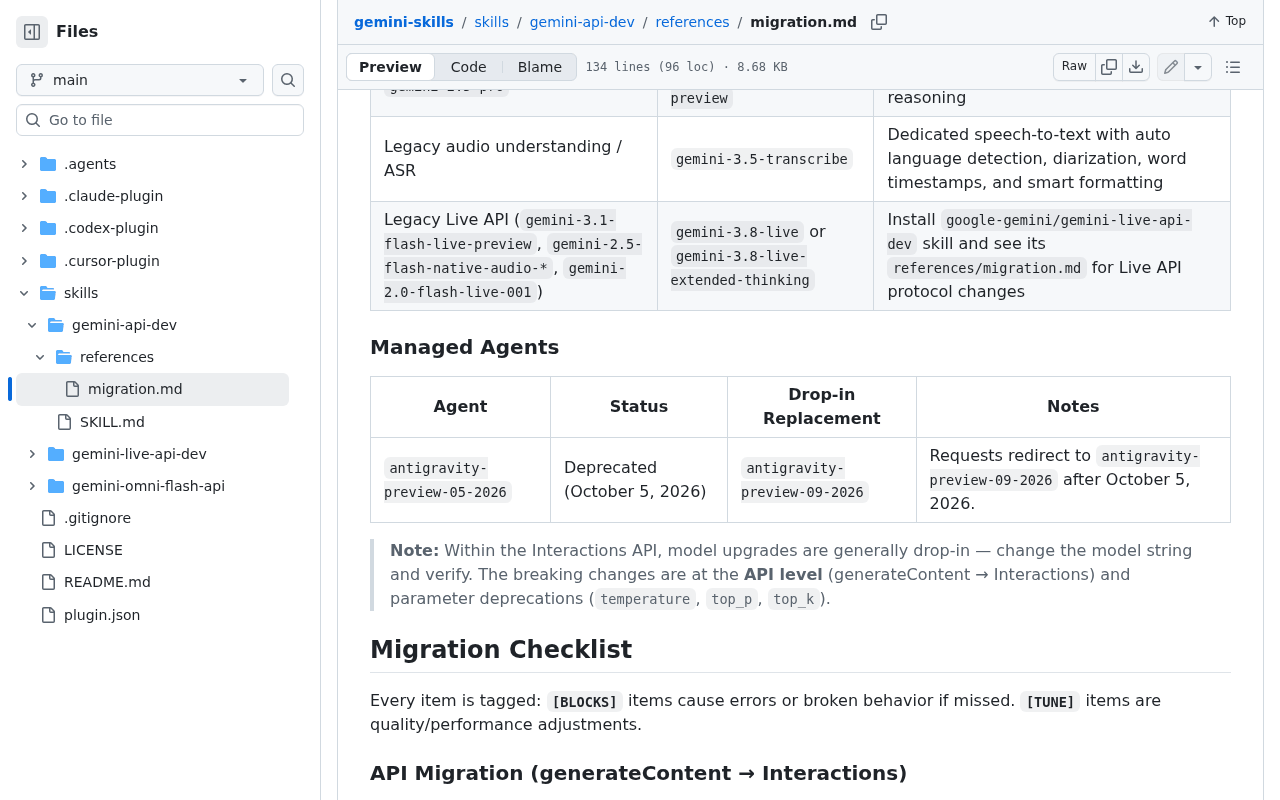Click the .agents folder icon
1280x800 pixels.
(48, 164)
